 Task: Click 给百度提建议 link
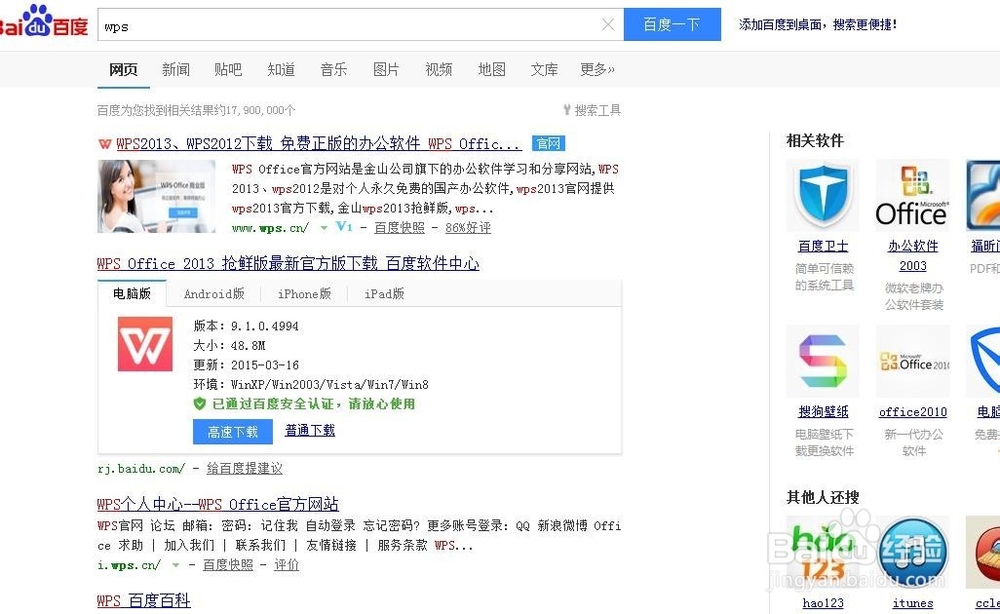244,469
